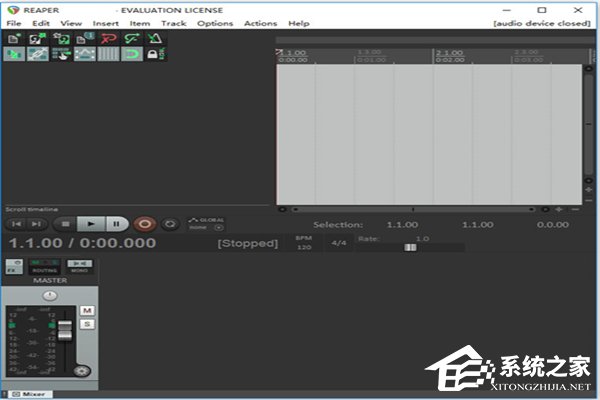Click the Open Project toolbar icon
This screenshot has height=400, width=600.
pos(38,39)
